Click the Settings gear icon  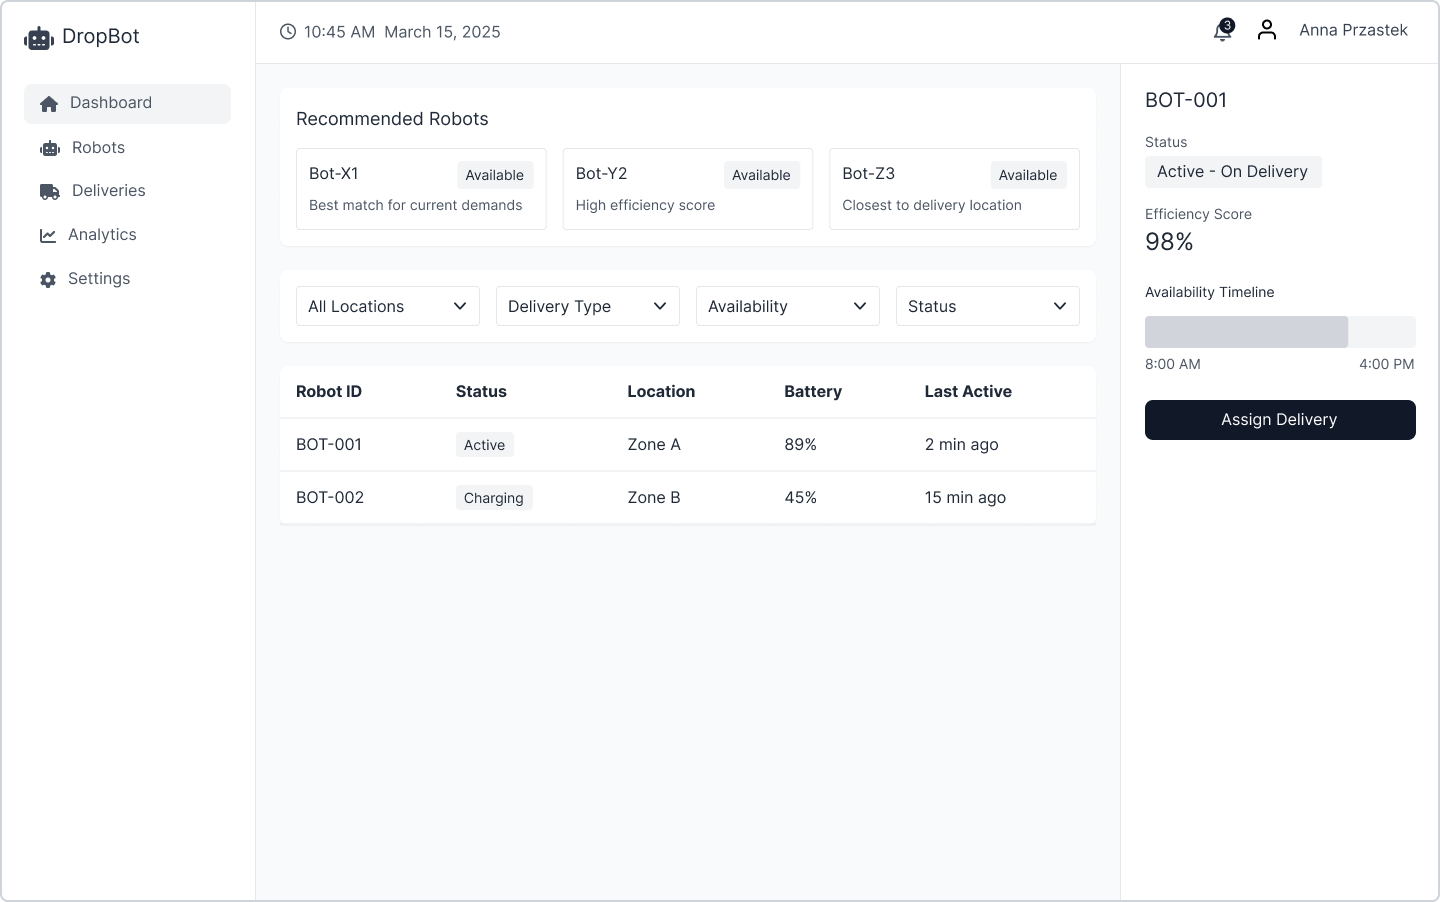tap(48, 279)
